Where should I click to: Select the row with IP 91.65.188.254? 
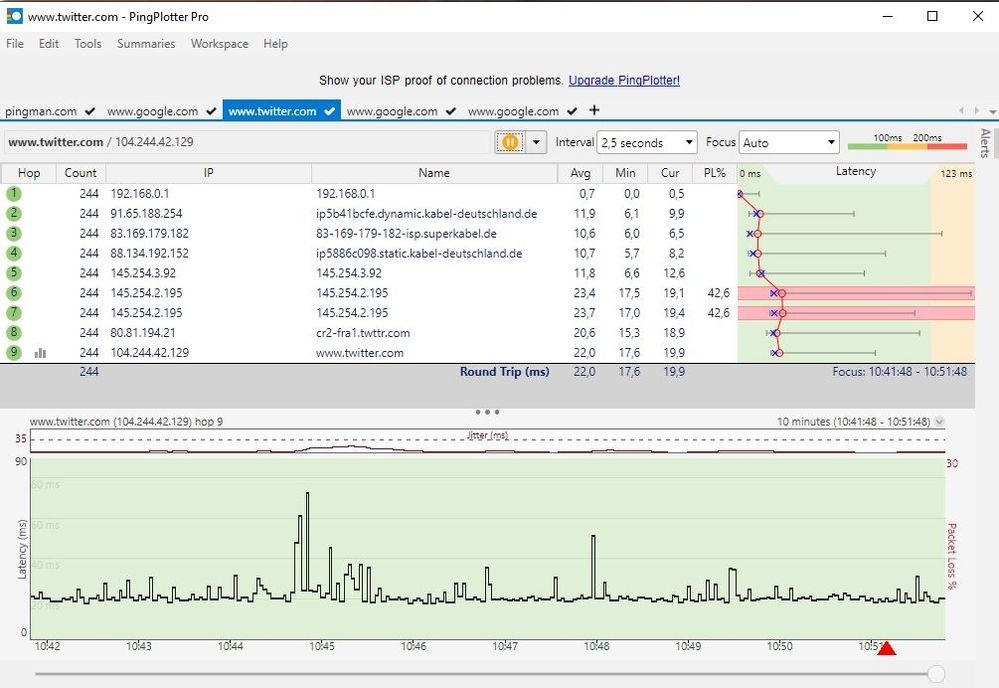coord(487,213)
